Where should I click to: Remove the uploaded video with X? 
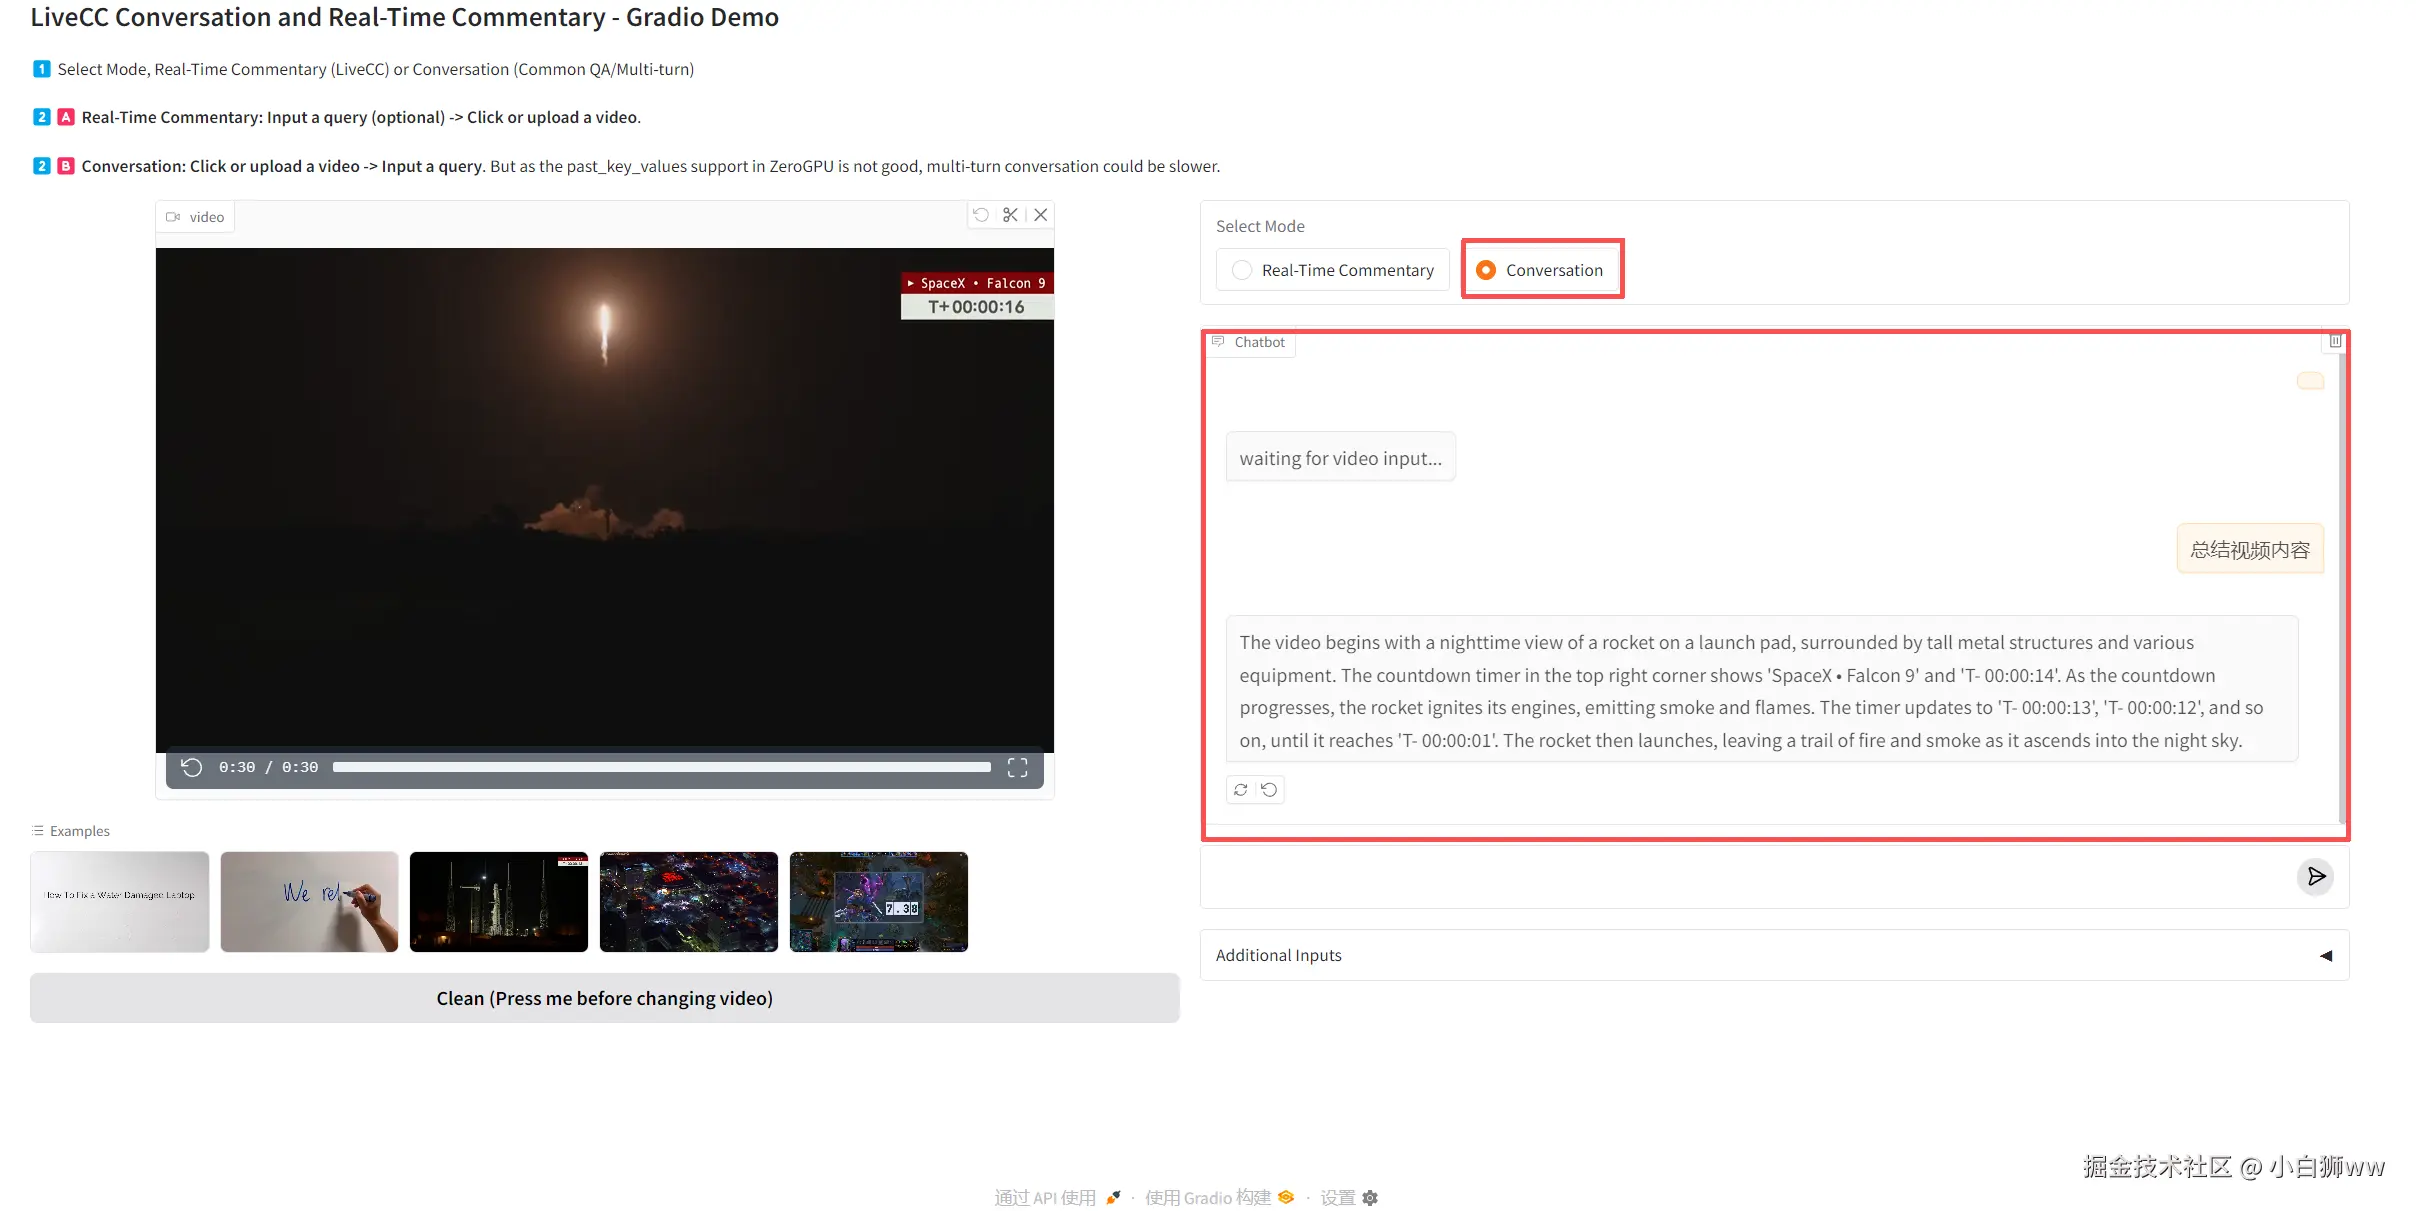pos(1041,215)
